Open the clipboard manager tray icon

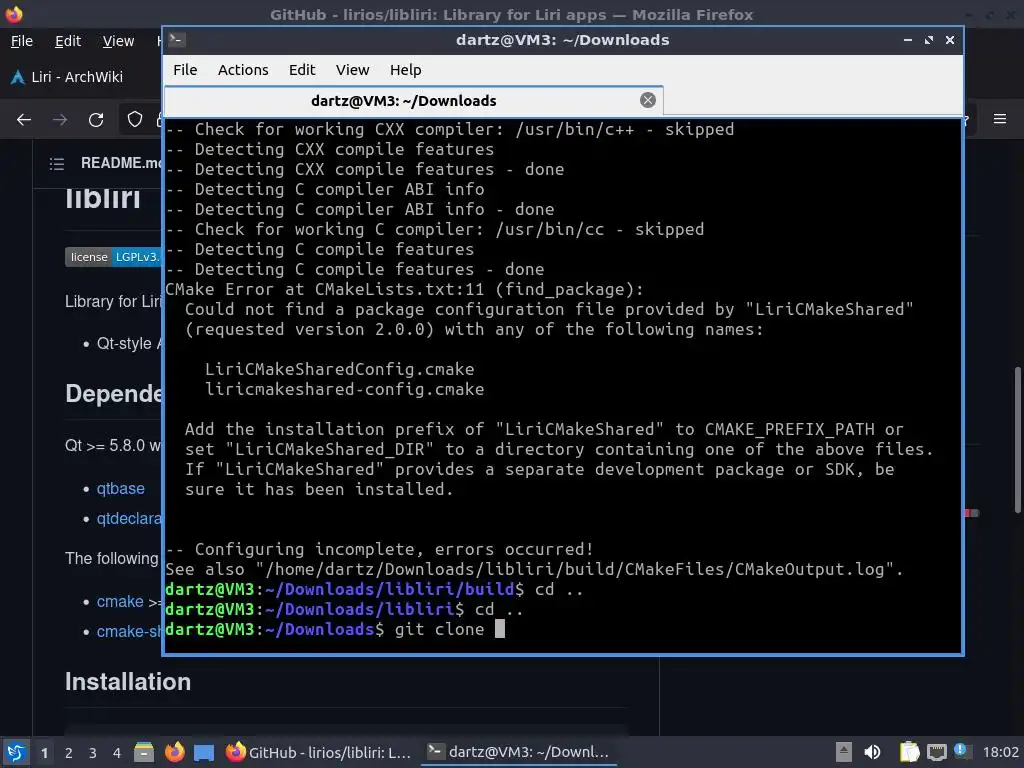909,752
